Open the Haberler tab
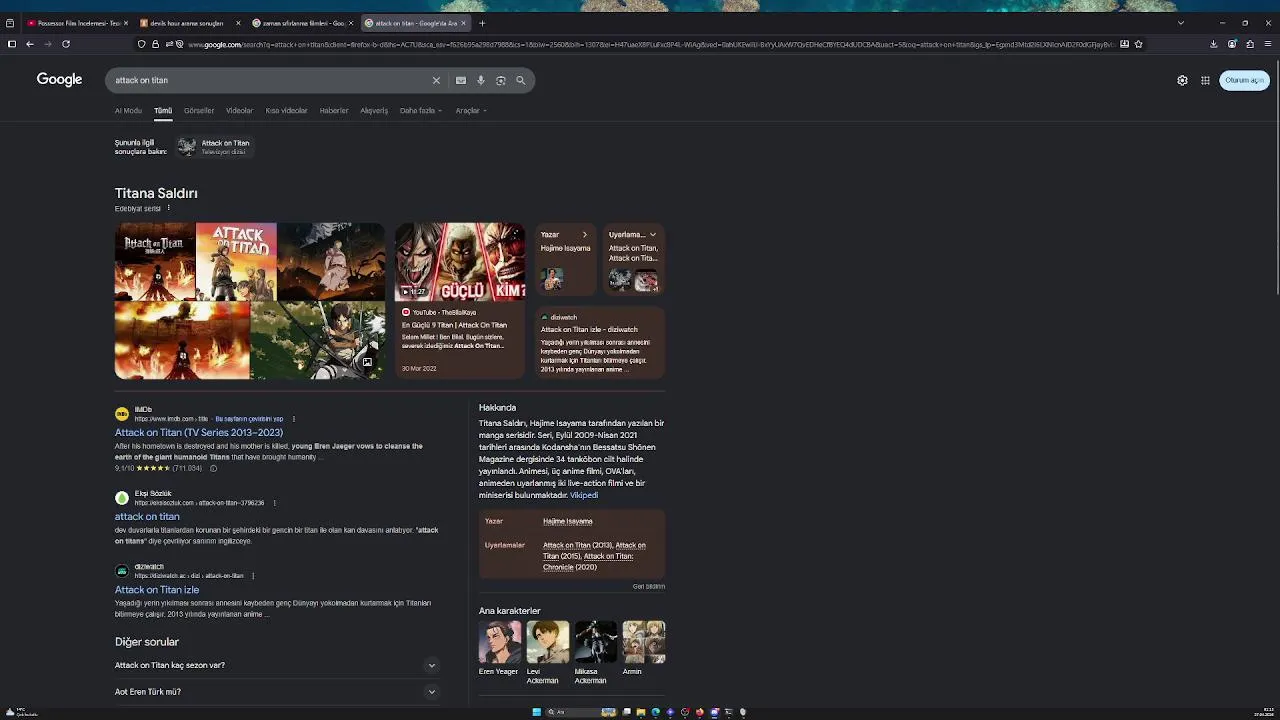 point(334,111)
